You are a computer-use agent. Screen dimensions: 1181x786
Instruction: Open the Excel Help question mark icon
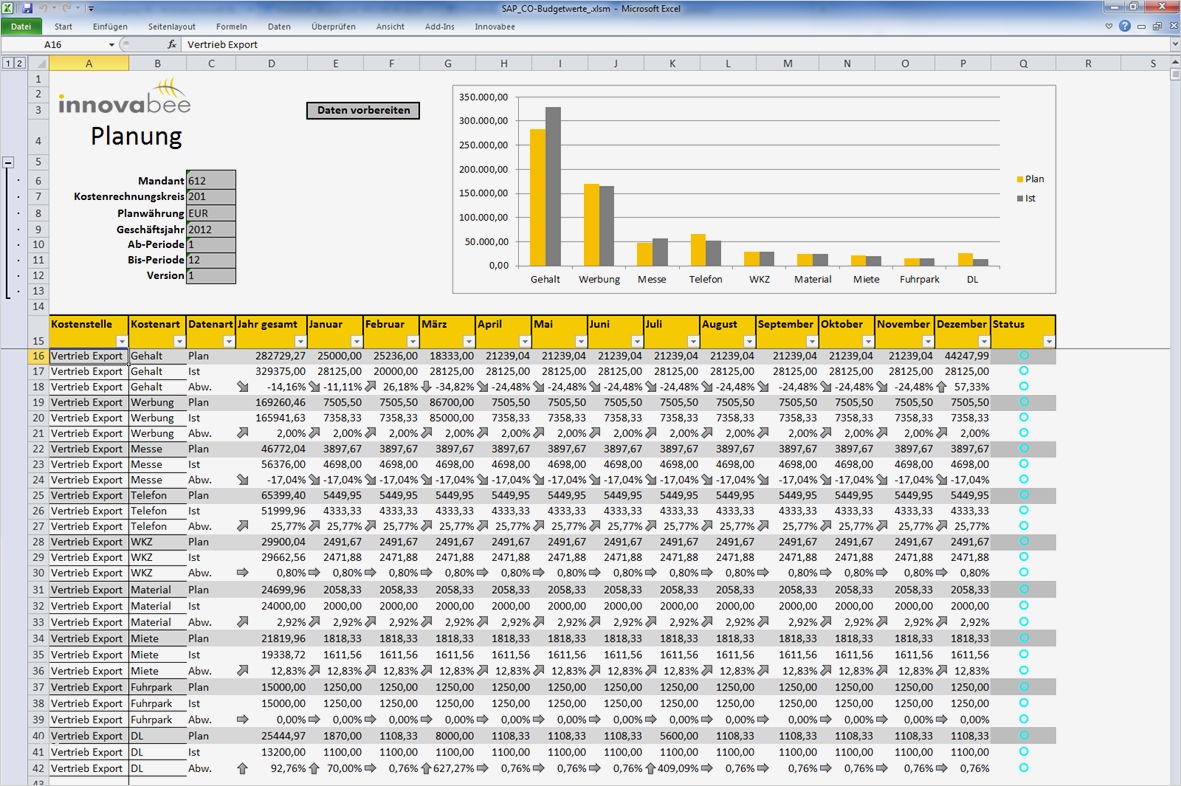[1125, 26]
